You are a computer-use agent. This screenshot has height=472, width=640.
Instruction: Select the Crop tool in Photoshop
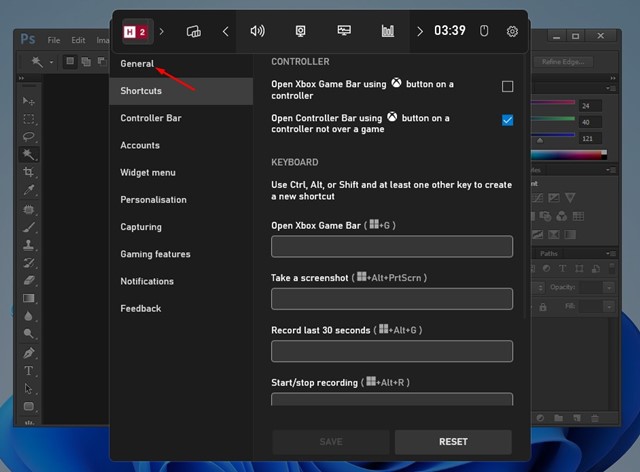point(29,172)
